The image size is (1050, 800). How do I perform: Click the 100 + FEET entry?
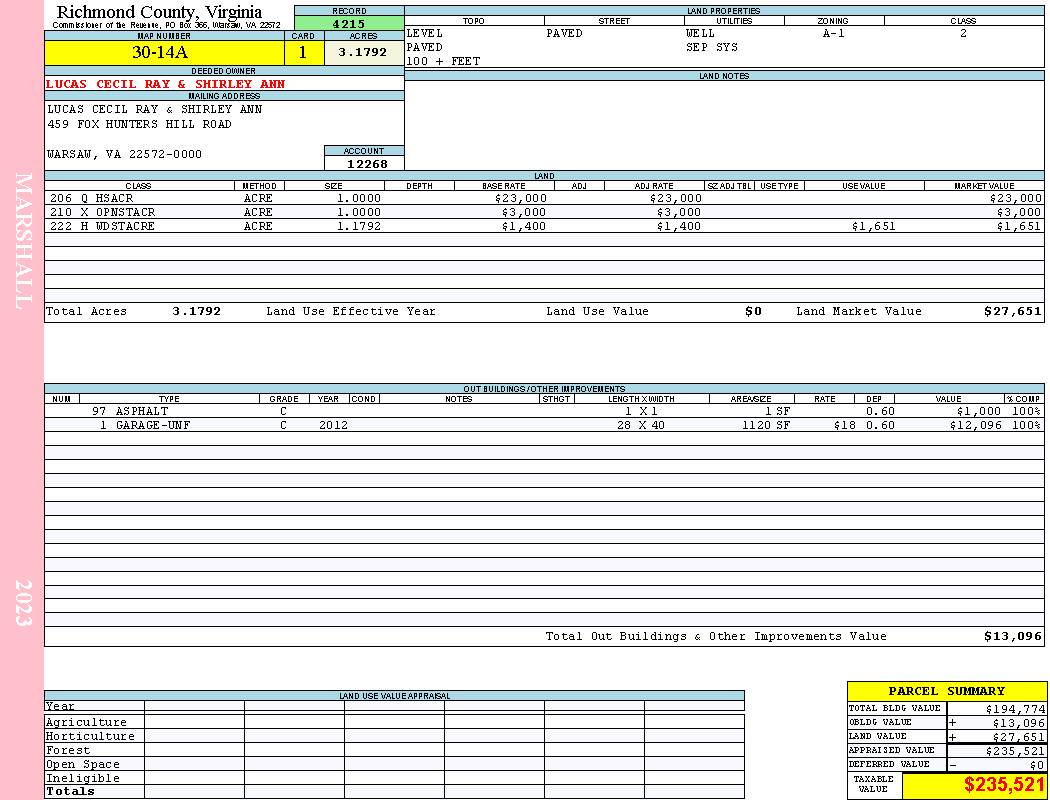click(443, 61)
